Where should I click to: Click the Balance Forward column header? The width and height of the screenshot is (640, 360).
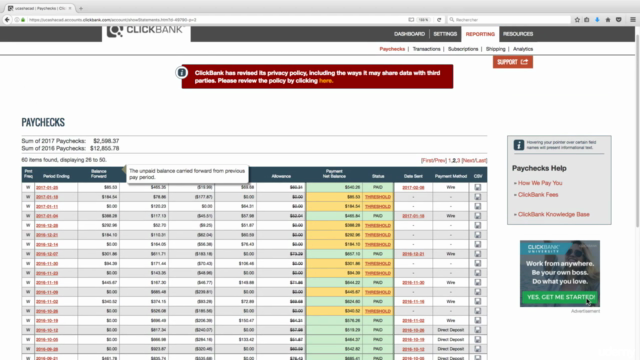point(98,174)
